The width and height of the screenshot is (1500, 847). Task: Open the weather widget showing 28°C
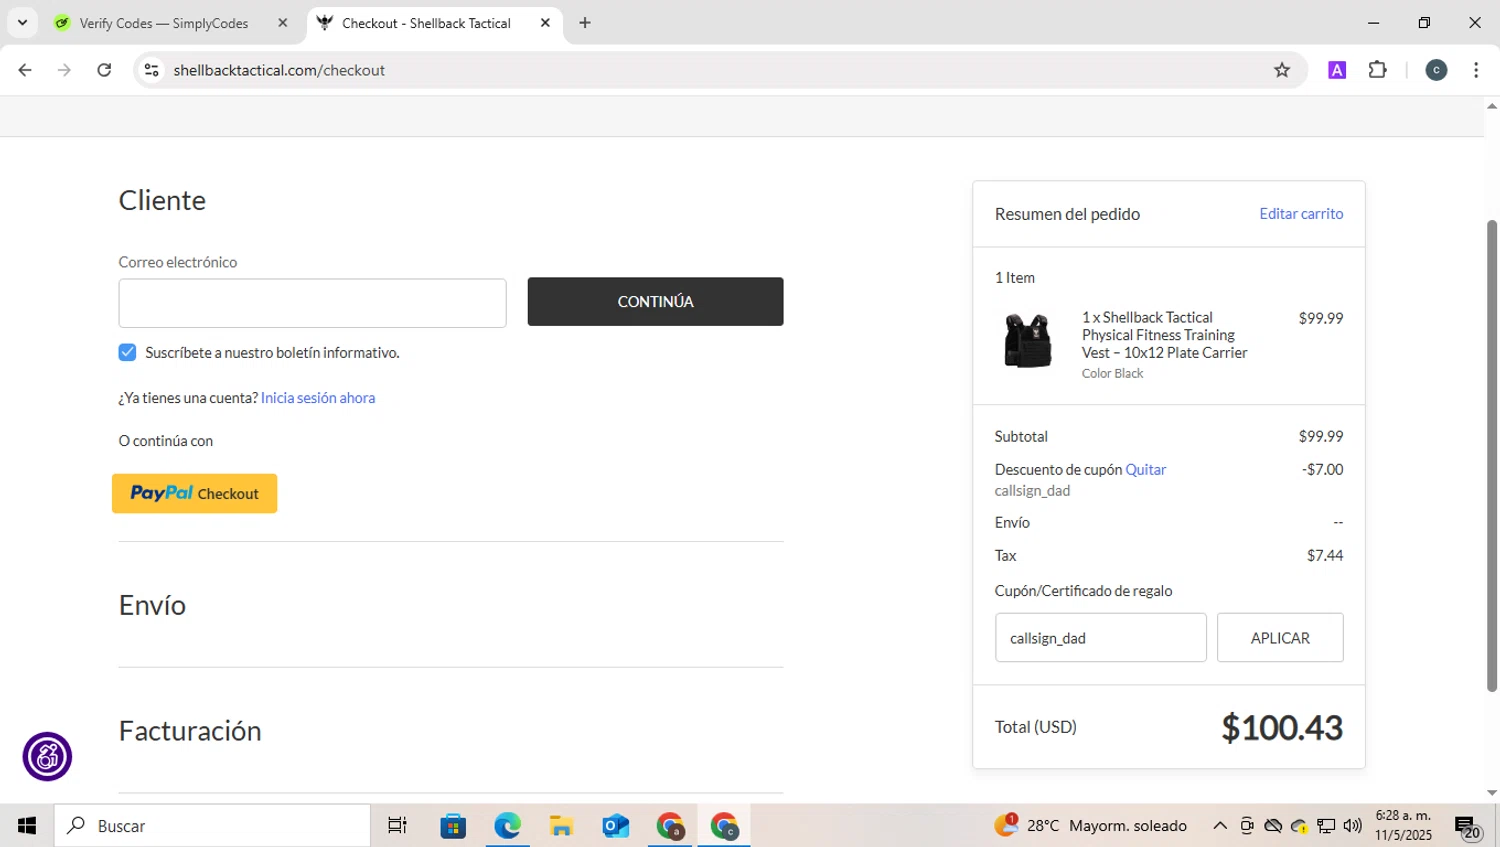tap(1091, 826)
